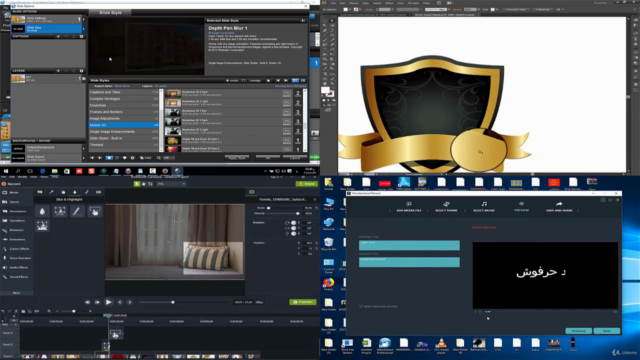The height and width of the screenshot is (360, 640).
Task: Add a new caption in ProShow Captions header
Action: pyautogui.click(x=58, y=36)
